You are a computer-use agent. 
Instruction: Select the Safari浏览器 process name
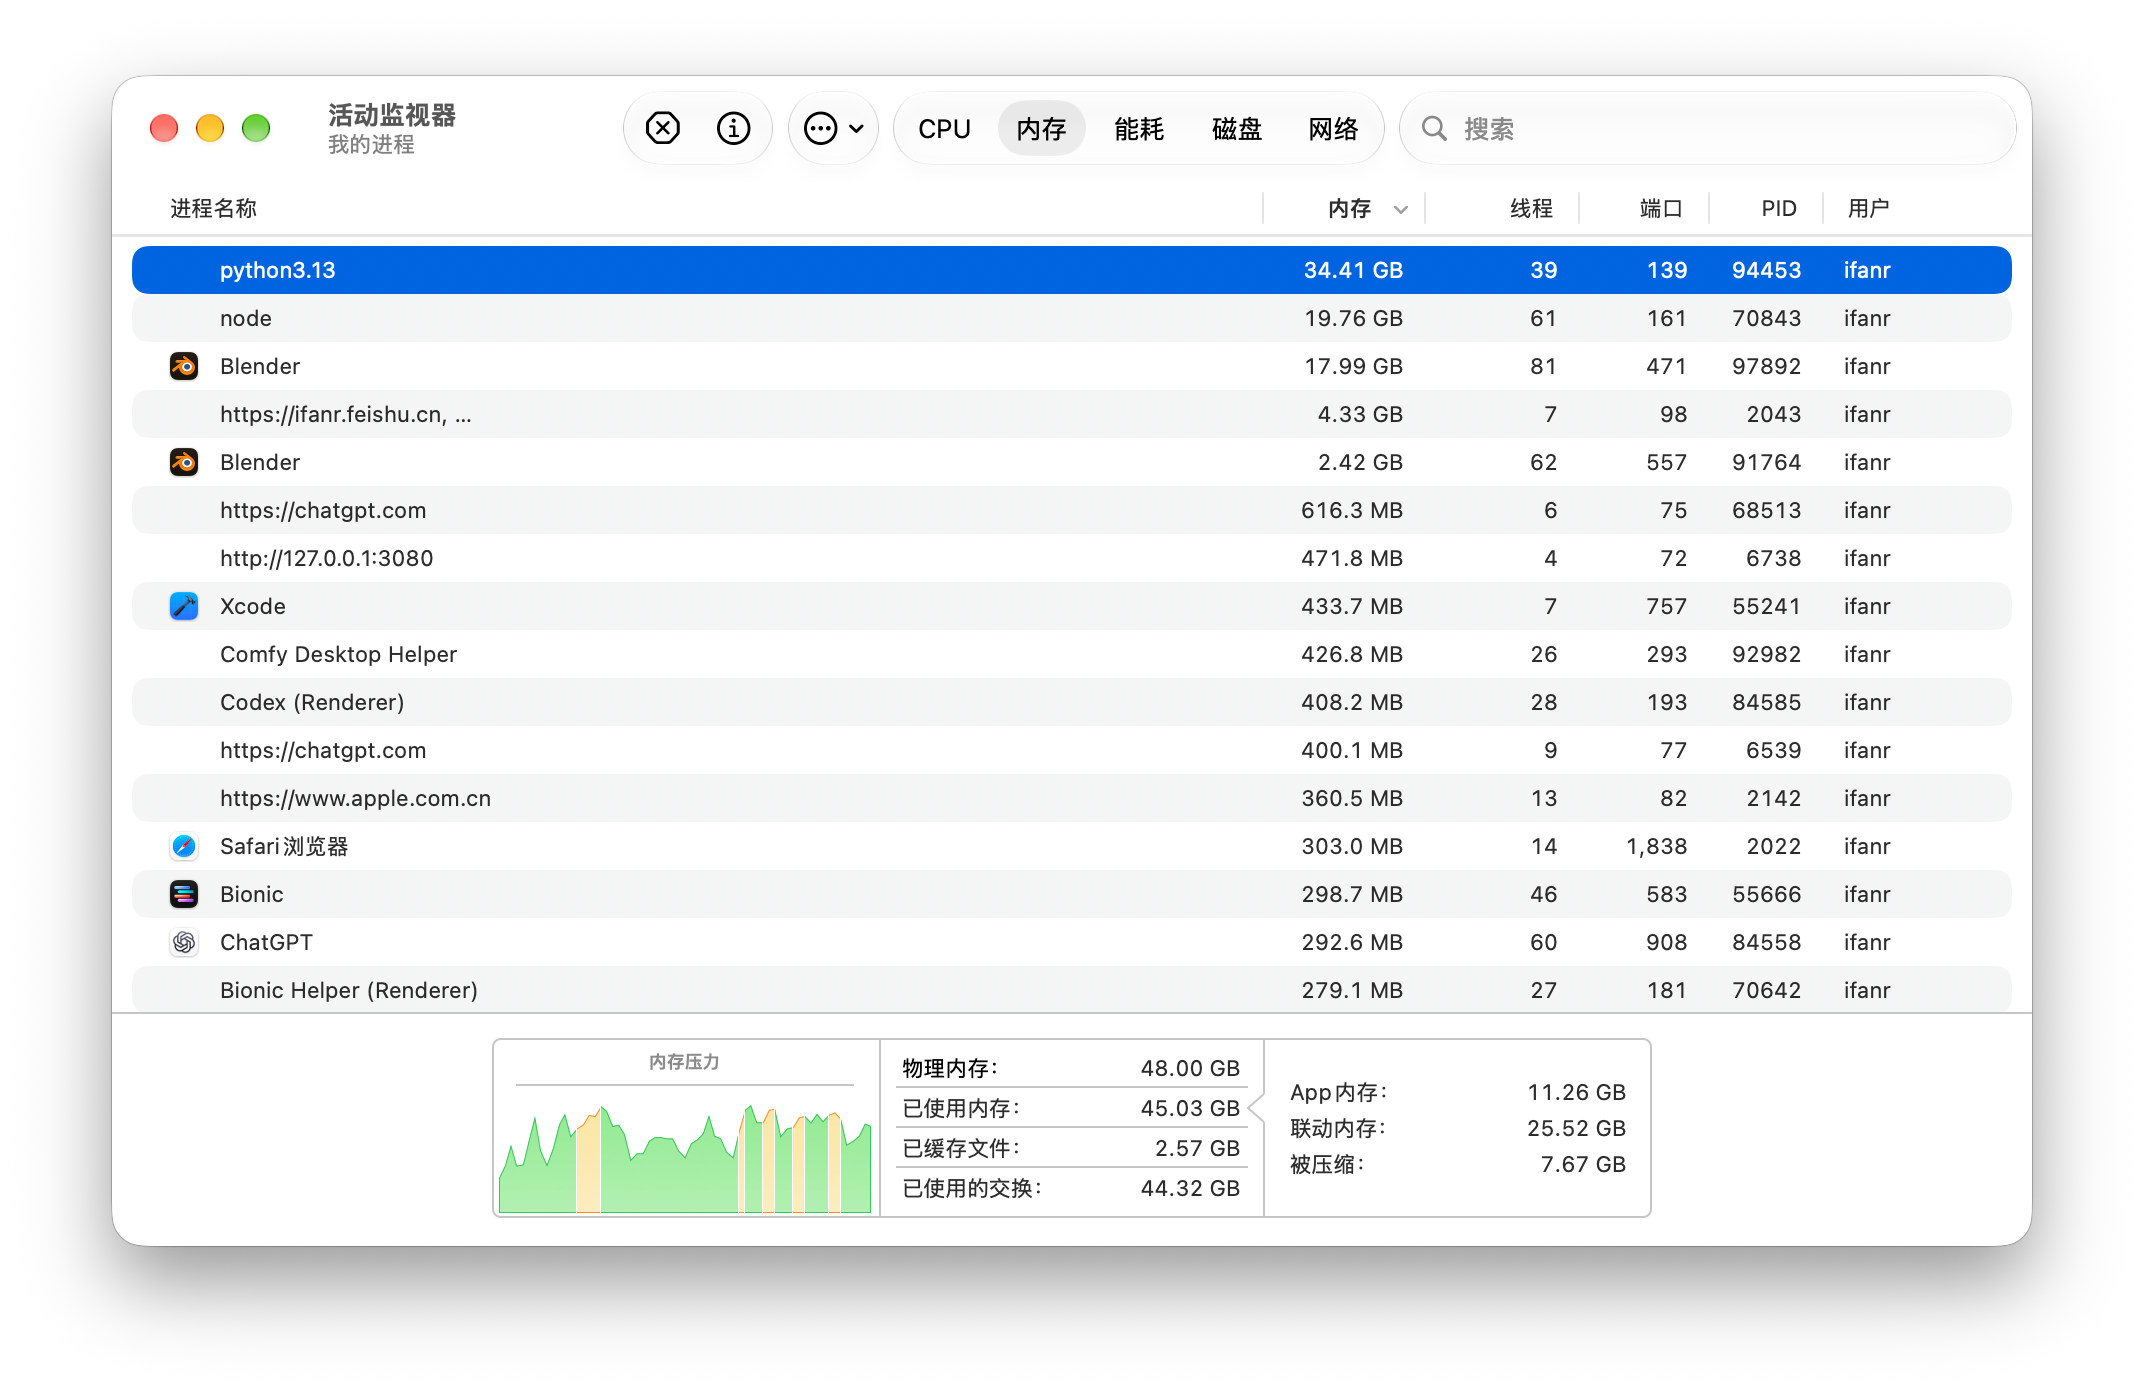(x=284, y=846)
